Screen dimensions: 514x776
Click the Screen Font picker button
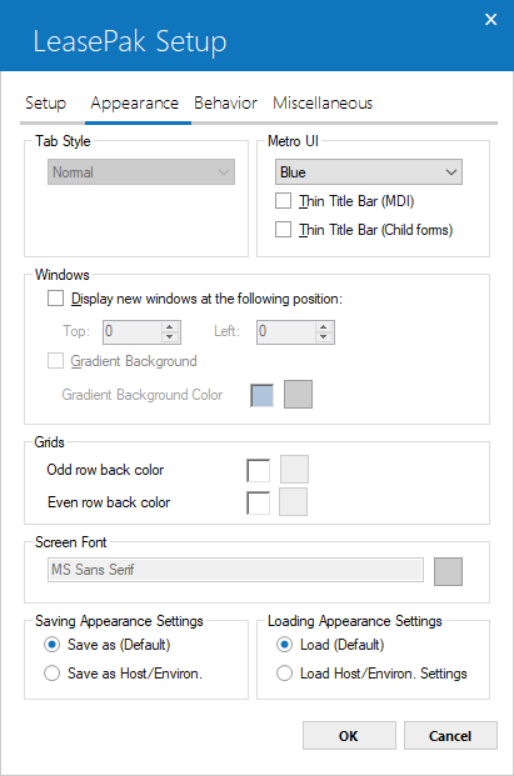pyautogui.click(x=448, y=571)
